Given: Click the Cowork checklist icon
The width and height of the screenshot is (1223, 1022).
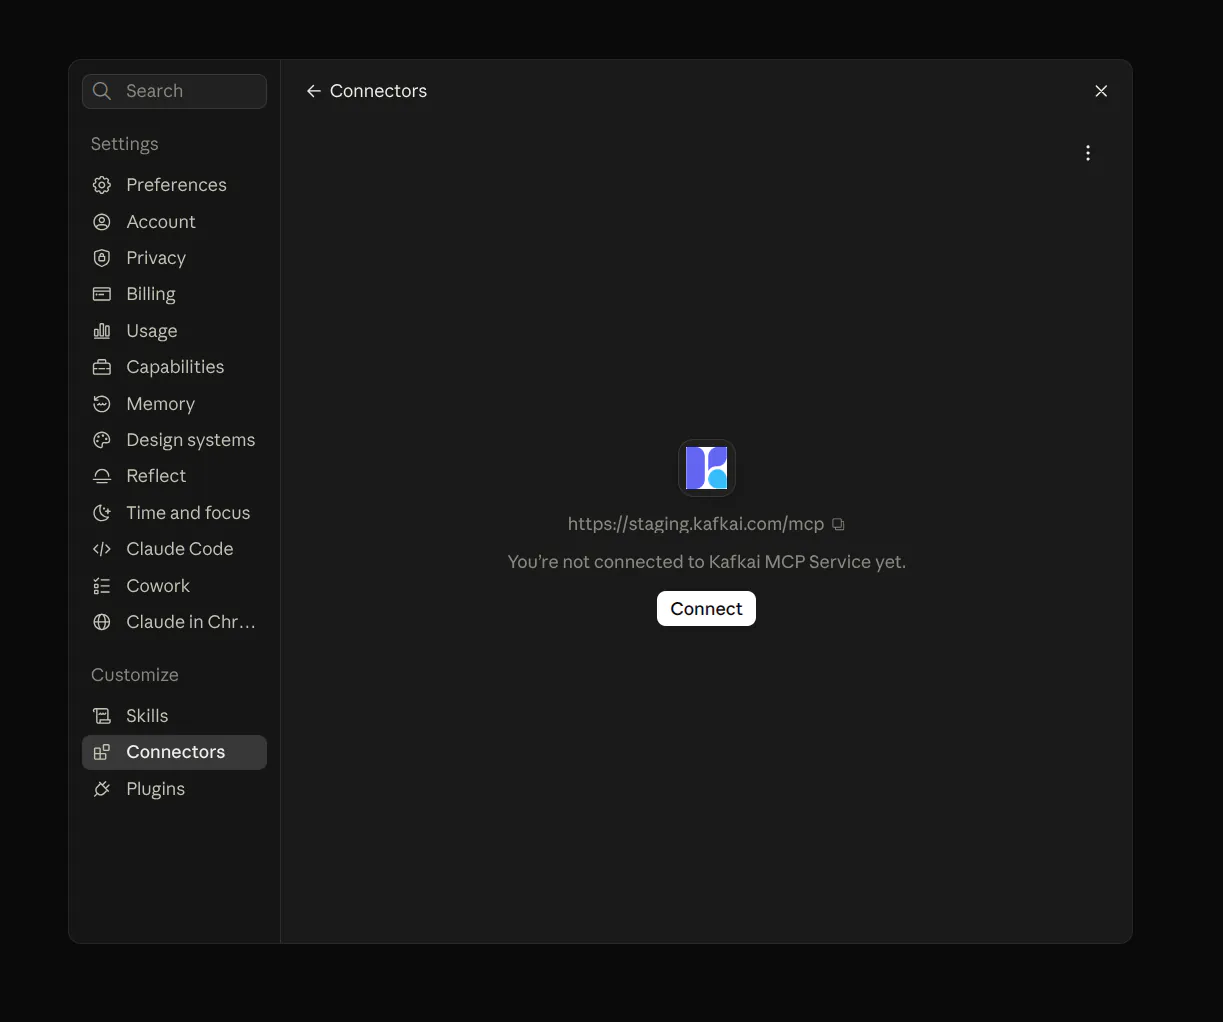Looking at the screenshot, I should (102, 586).
